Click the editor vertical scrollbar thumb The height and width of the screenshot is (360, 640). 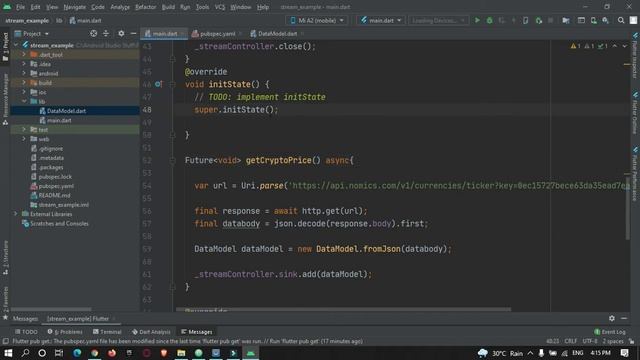click(x=627, y=207)
